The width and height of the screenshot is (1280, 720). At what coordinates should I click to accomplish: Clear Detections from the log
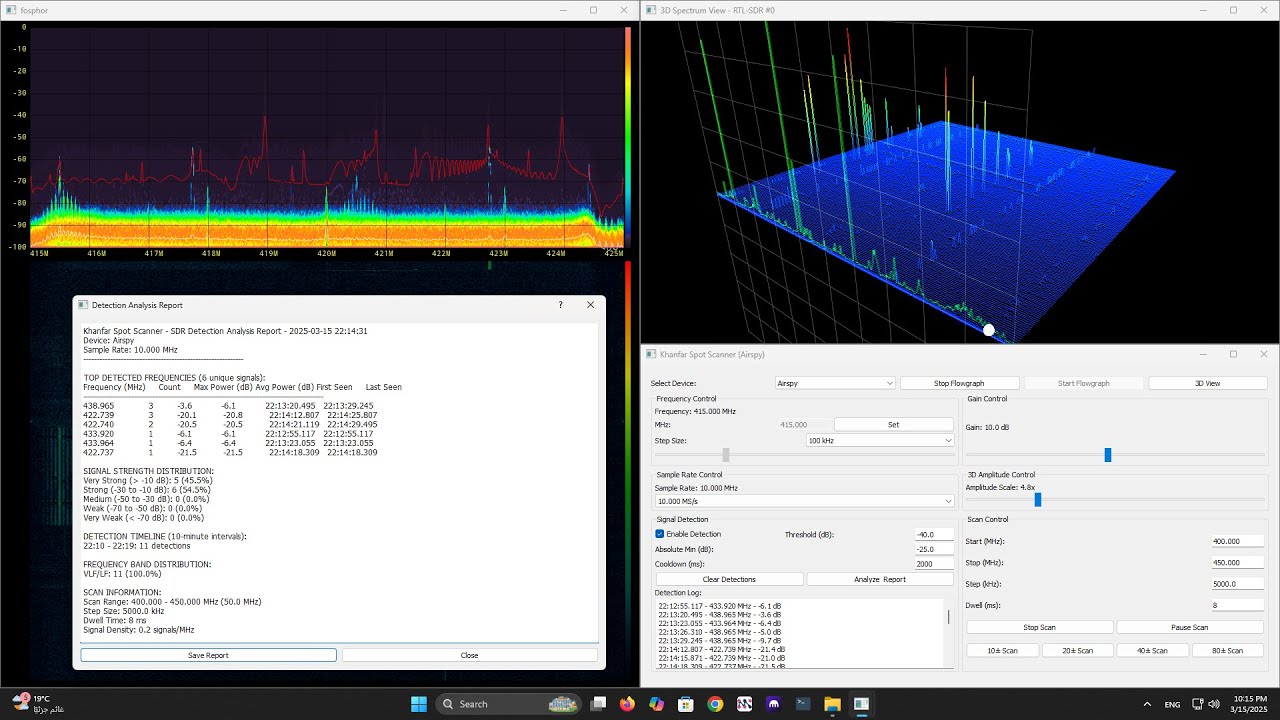pos(729,579)
